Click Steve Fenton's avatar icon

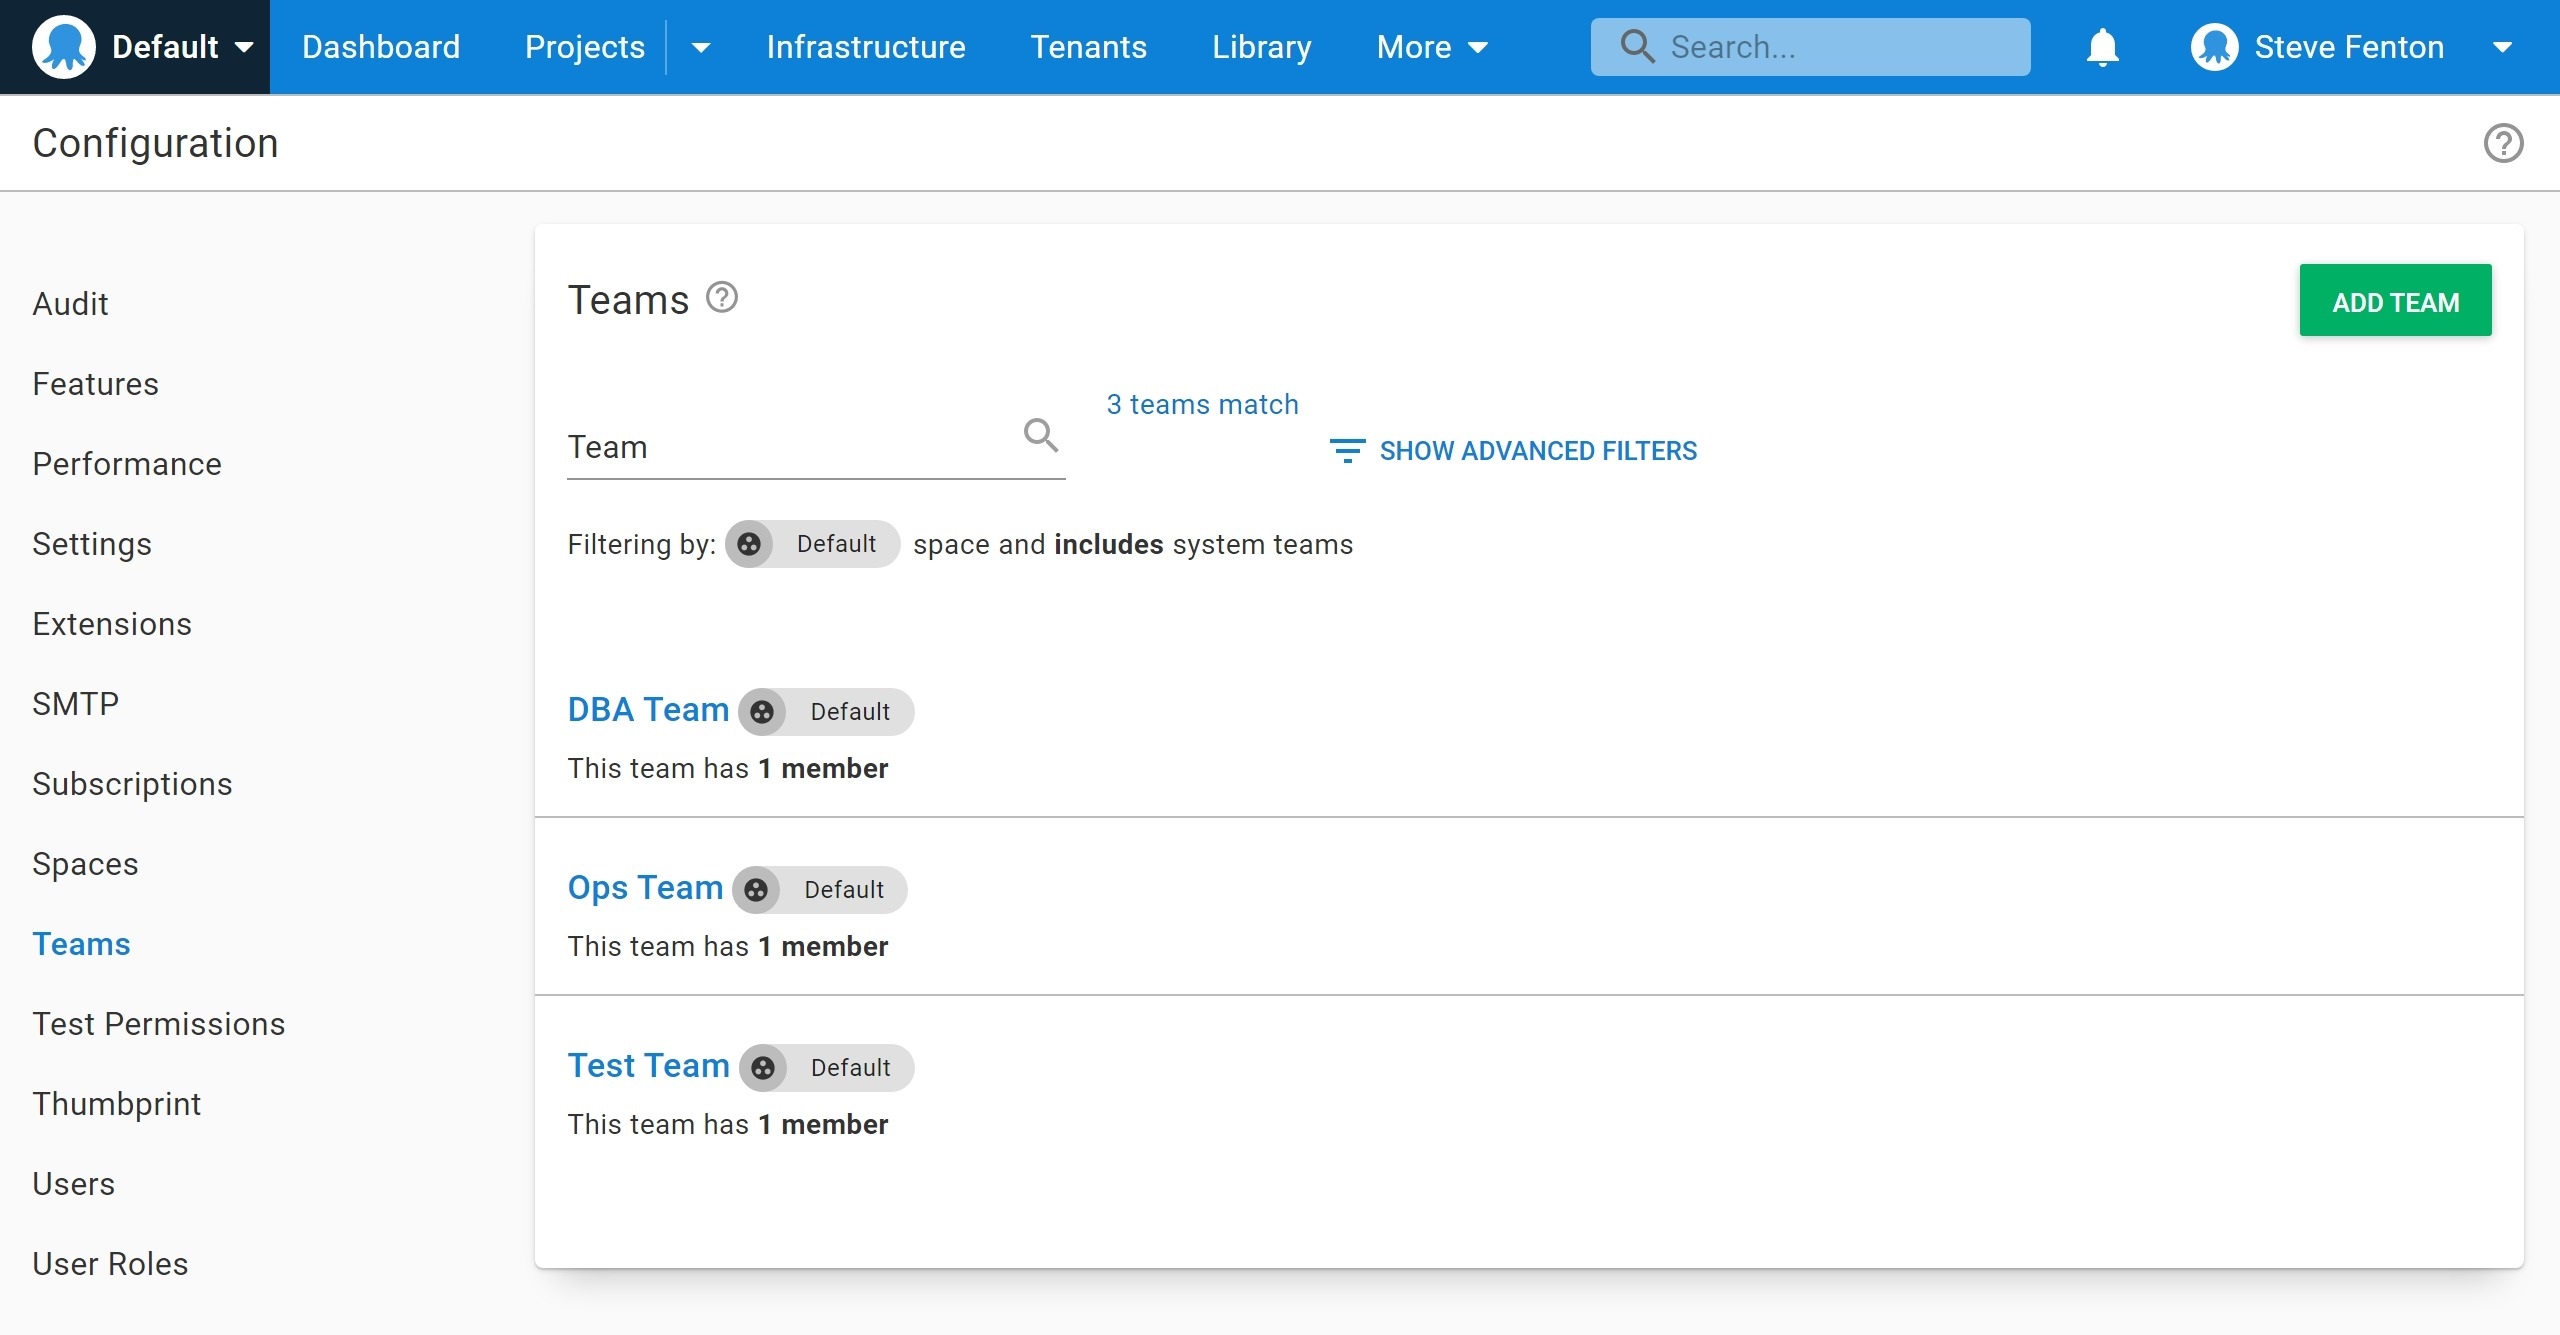[2214, 47]
